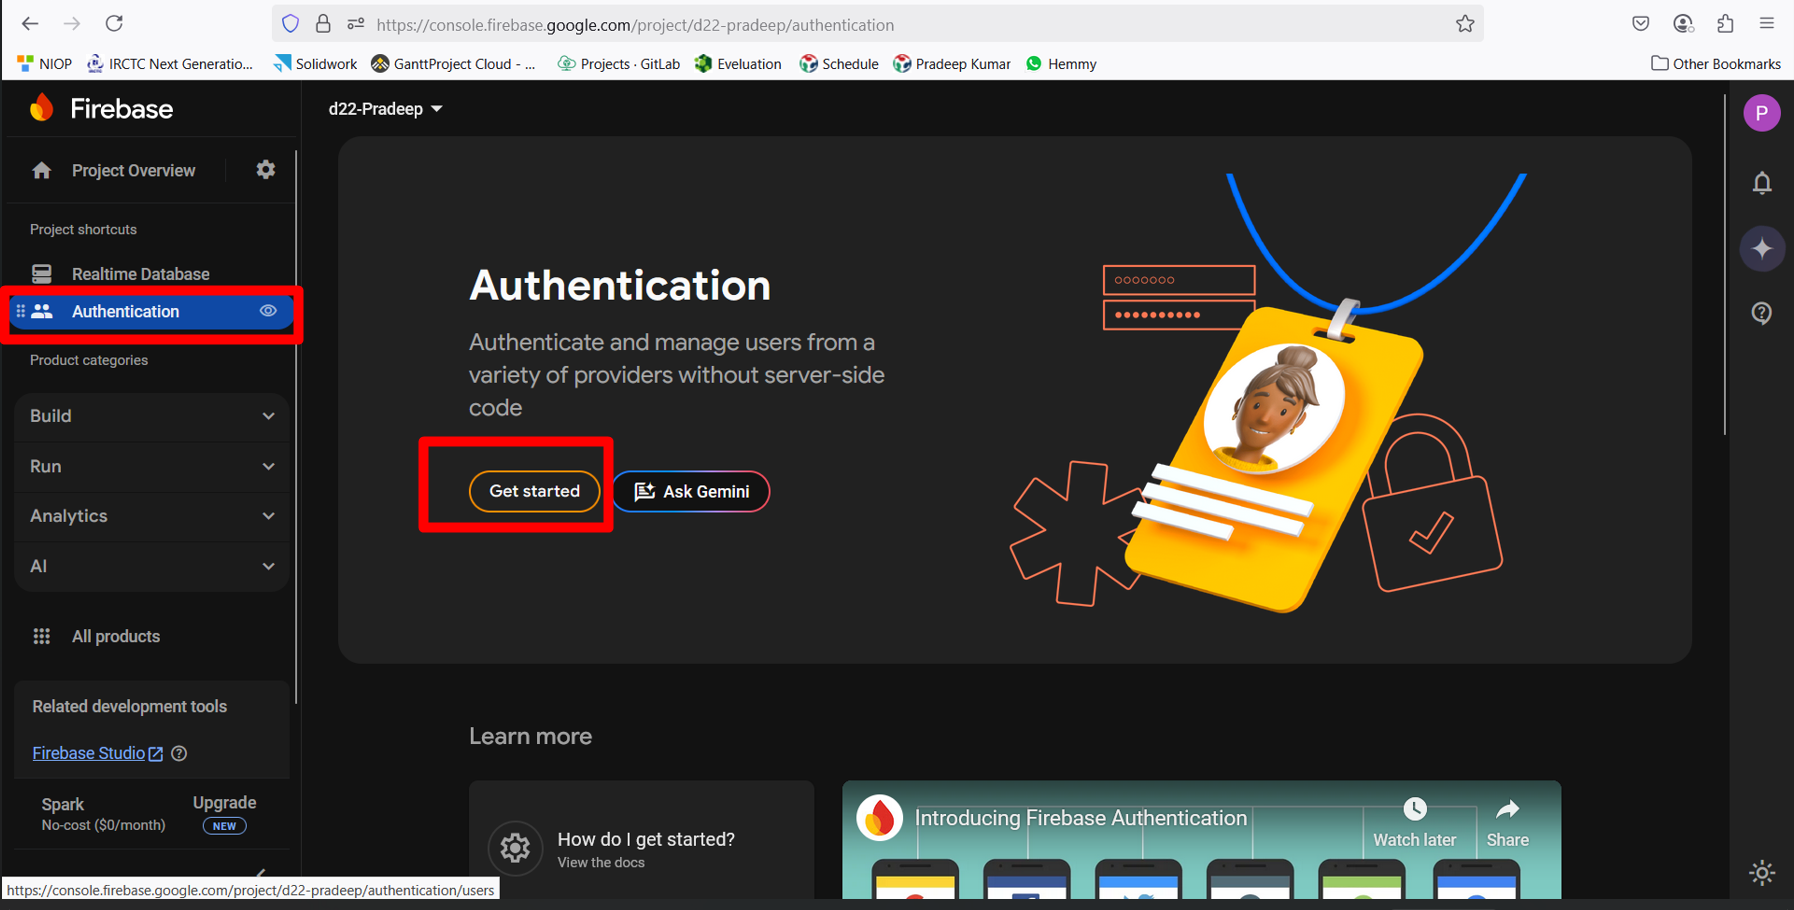This screenshot has height=910, width=1794.
Task: Open Save to Pocket icon
Action: [x=1641, y=24]
